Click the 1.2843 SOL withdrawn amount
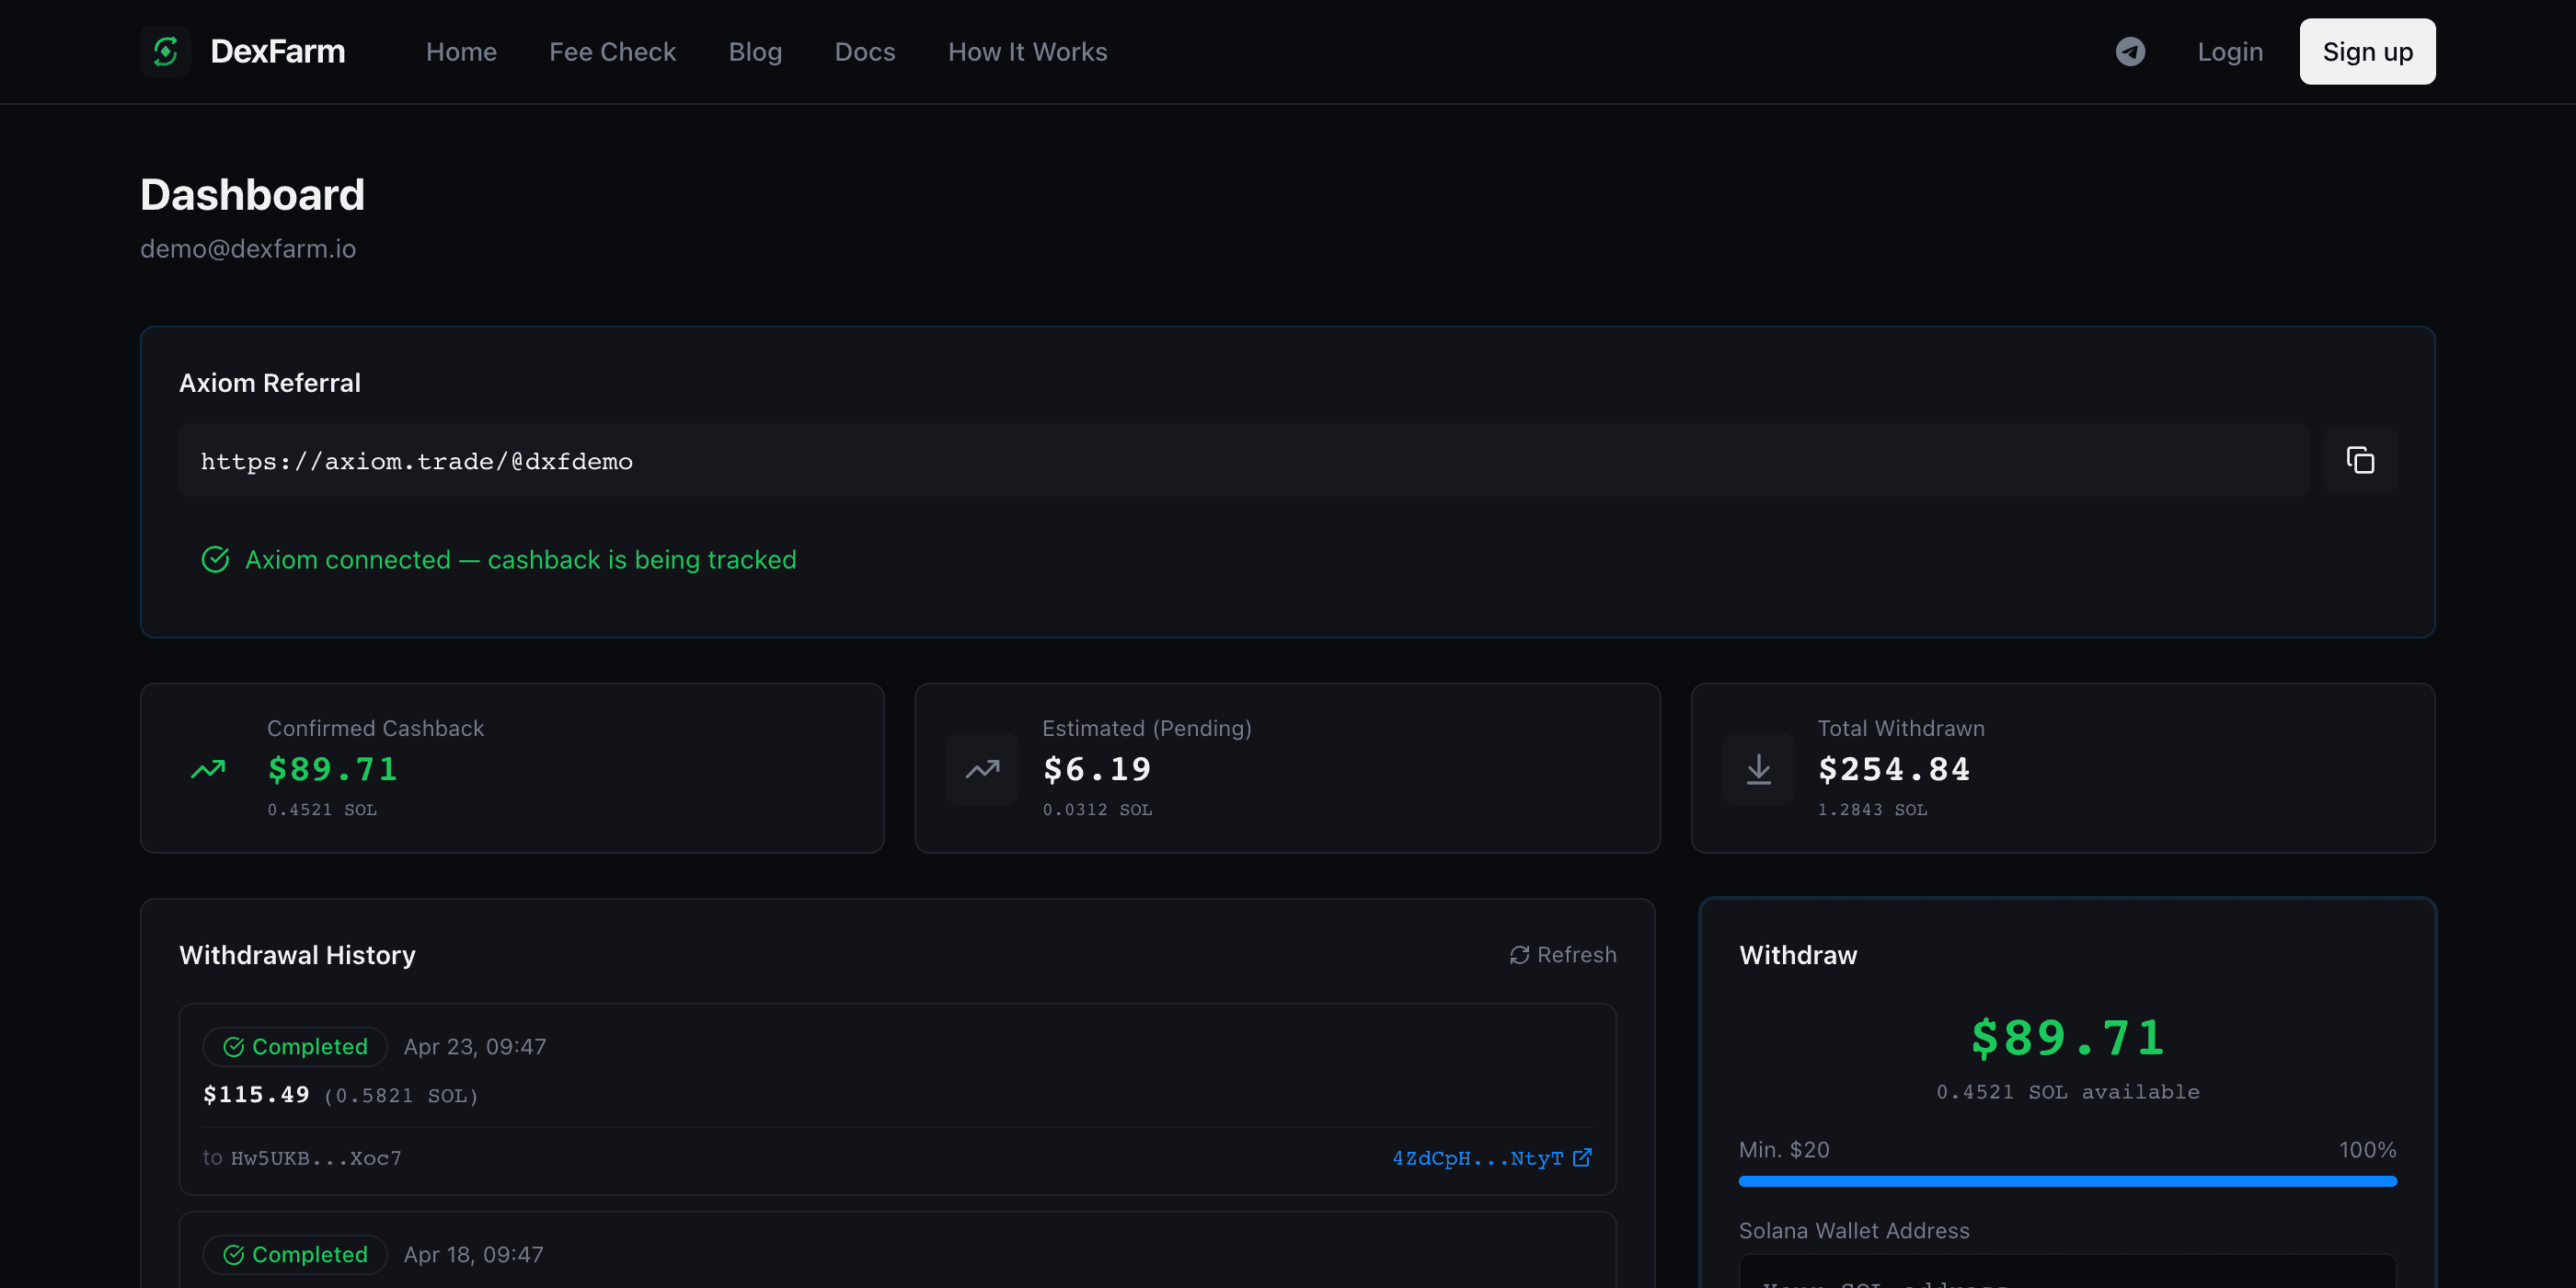2576x1288 pixels. [x=1872, y=810]
